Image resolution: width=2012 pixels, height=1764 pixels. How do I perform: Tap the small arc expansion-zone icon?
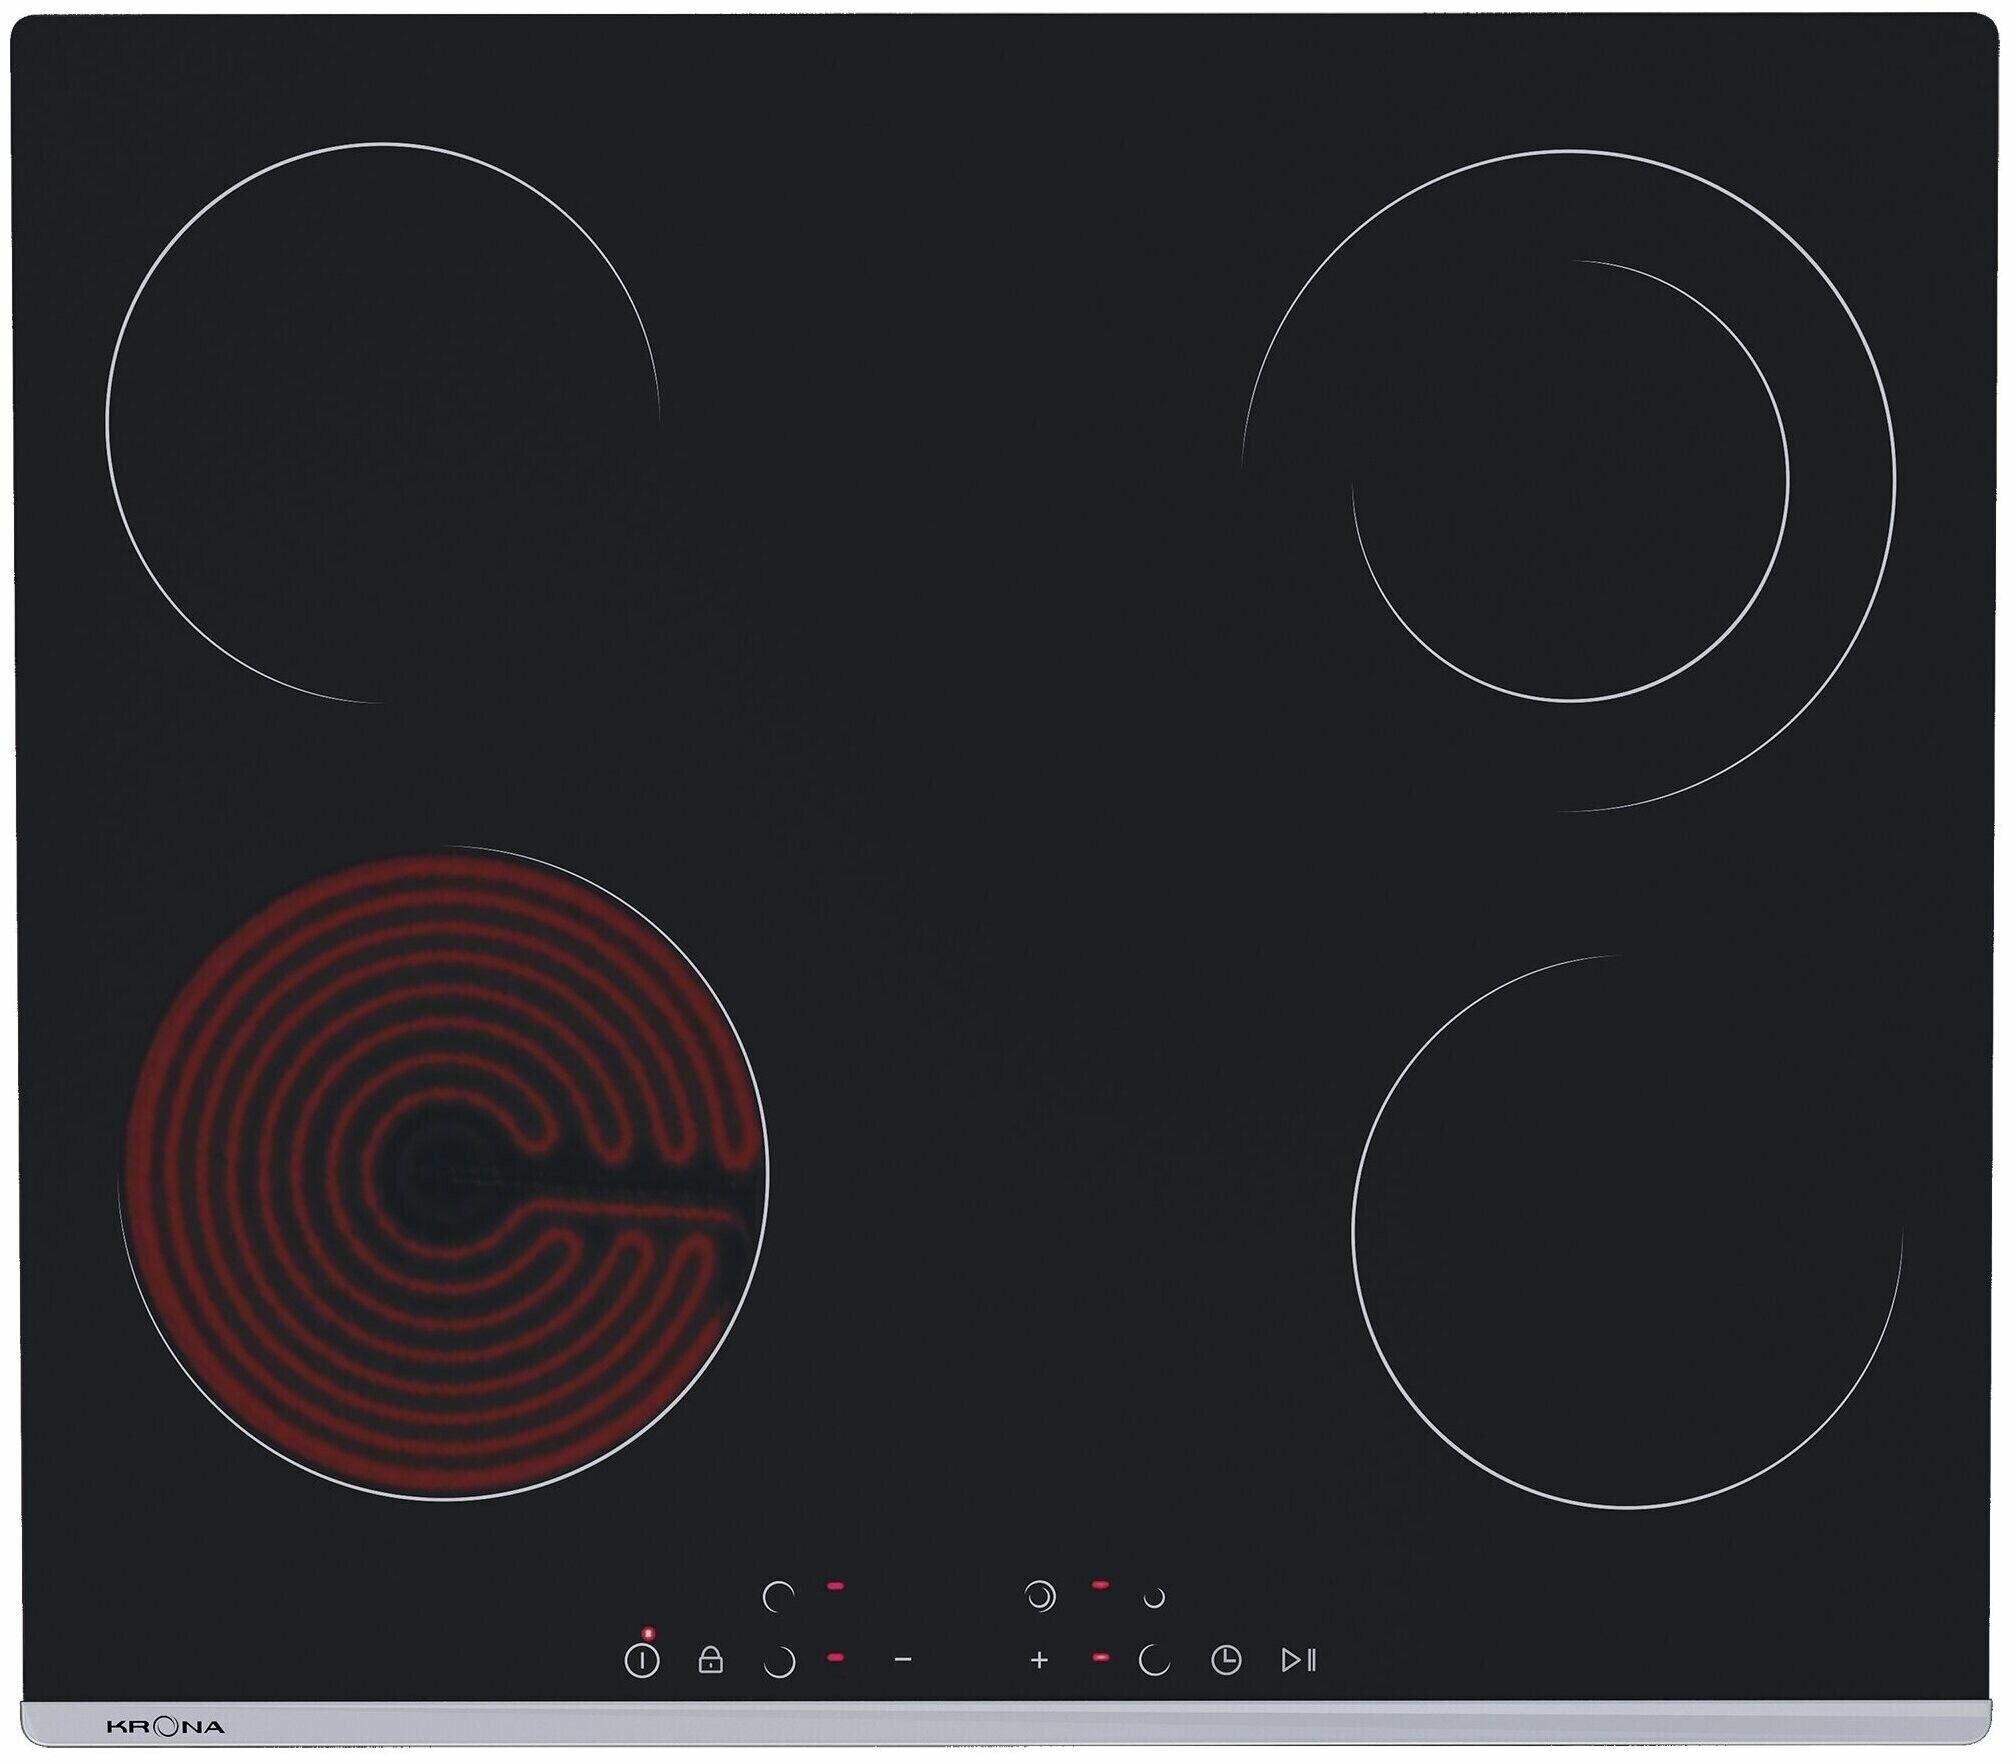(1154, 1598)
